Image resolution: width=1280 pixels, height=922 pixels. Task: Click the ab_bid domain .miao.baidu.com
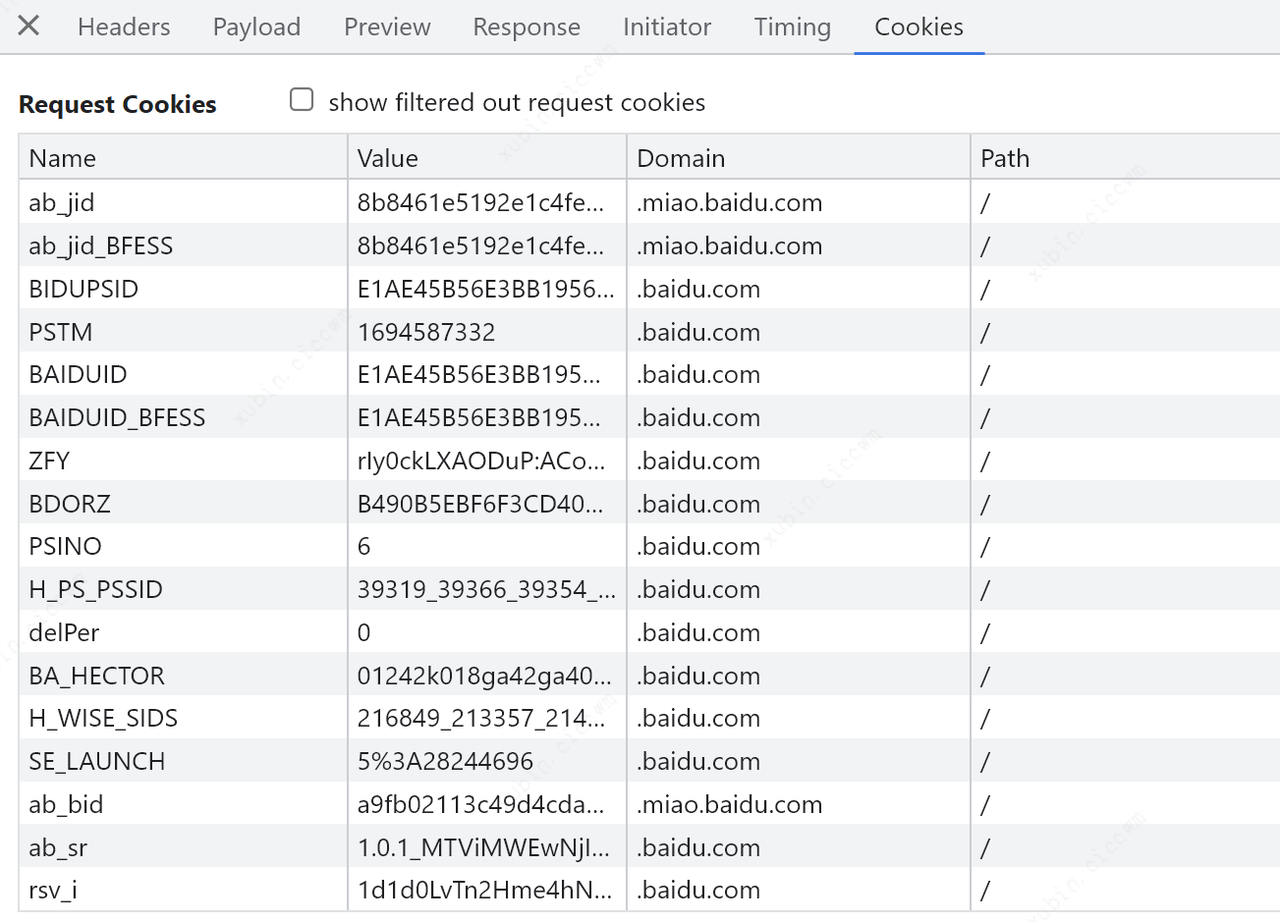coord(729,804)
